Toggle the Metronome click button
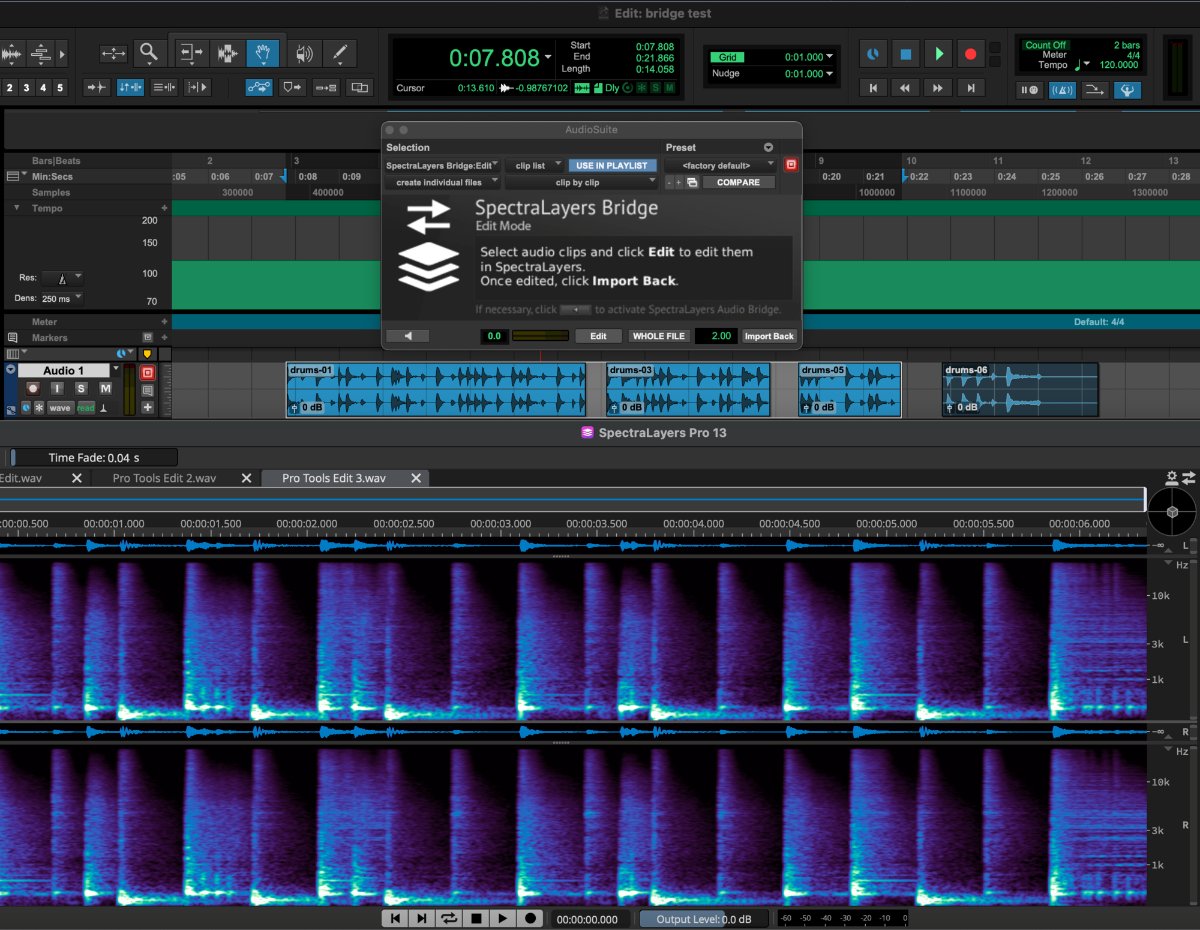This screenshot has height=930, width=1200. (x=1062, y=89)
